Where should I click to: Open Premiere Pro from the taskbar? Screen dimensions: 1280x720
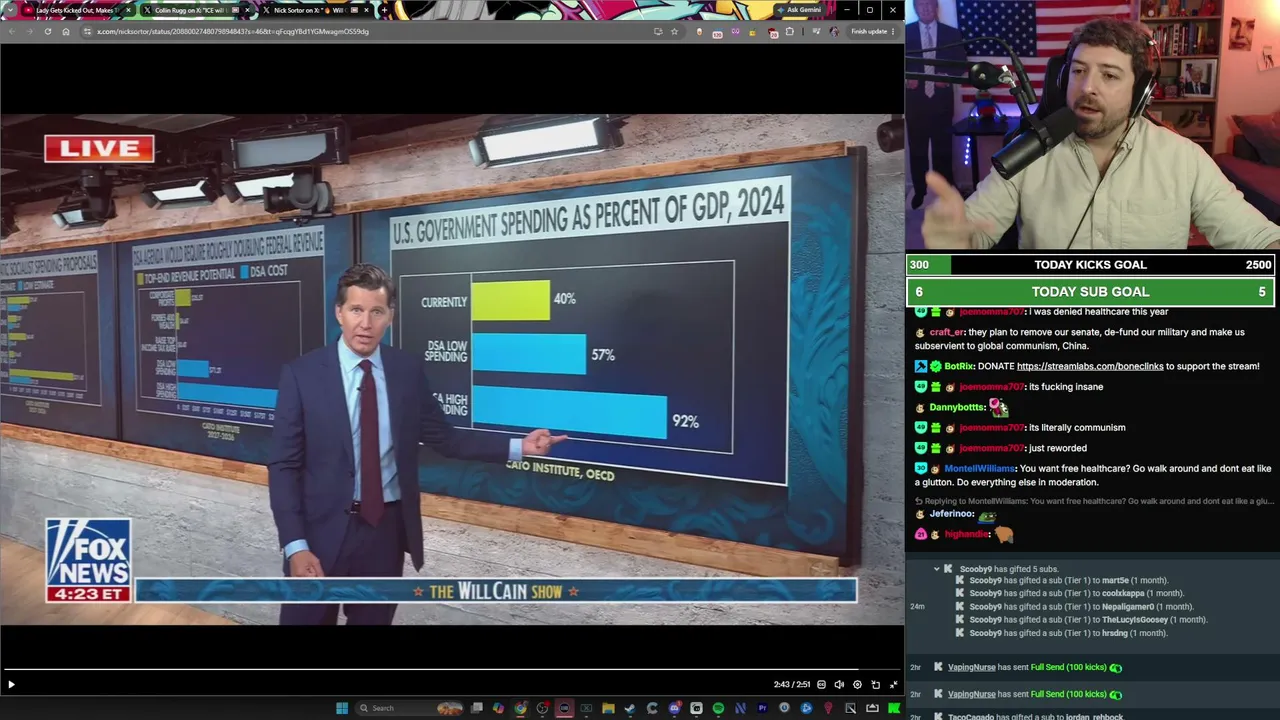[762, 708]
